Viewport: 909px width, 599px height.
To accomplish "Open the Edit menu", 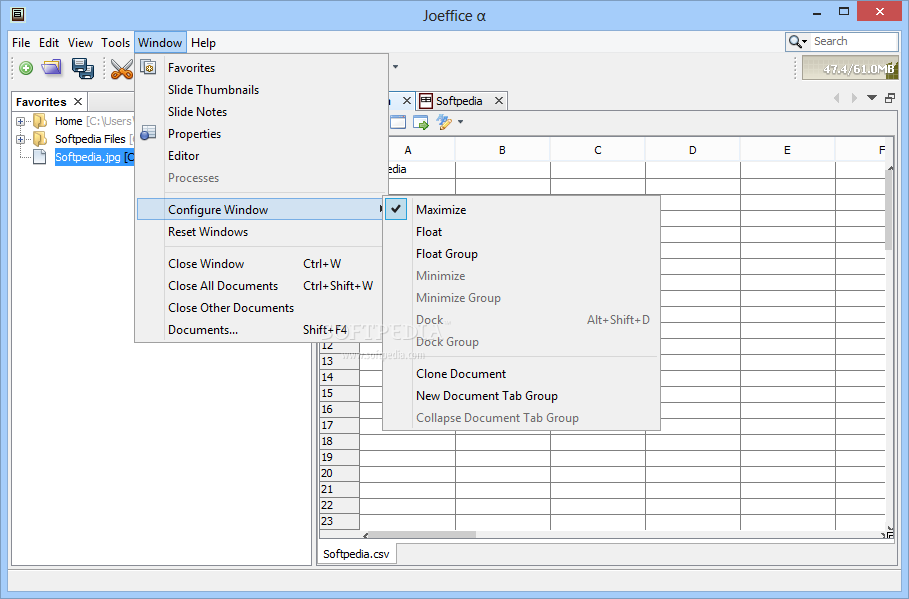I will click(49, 43).
